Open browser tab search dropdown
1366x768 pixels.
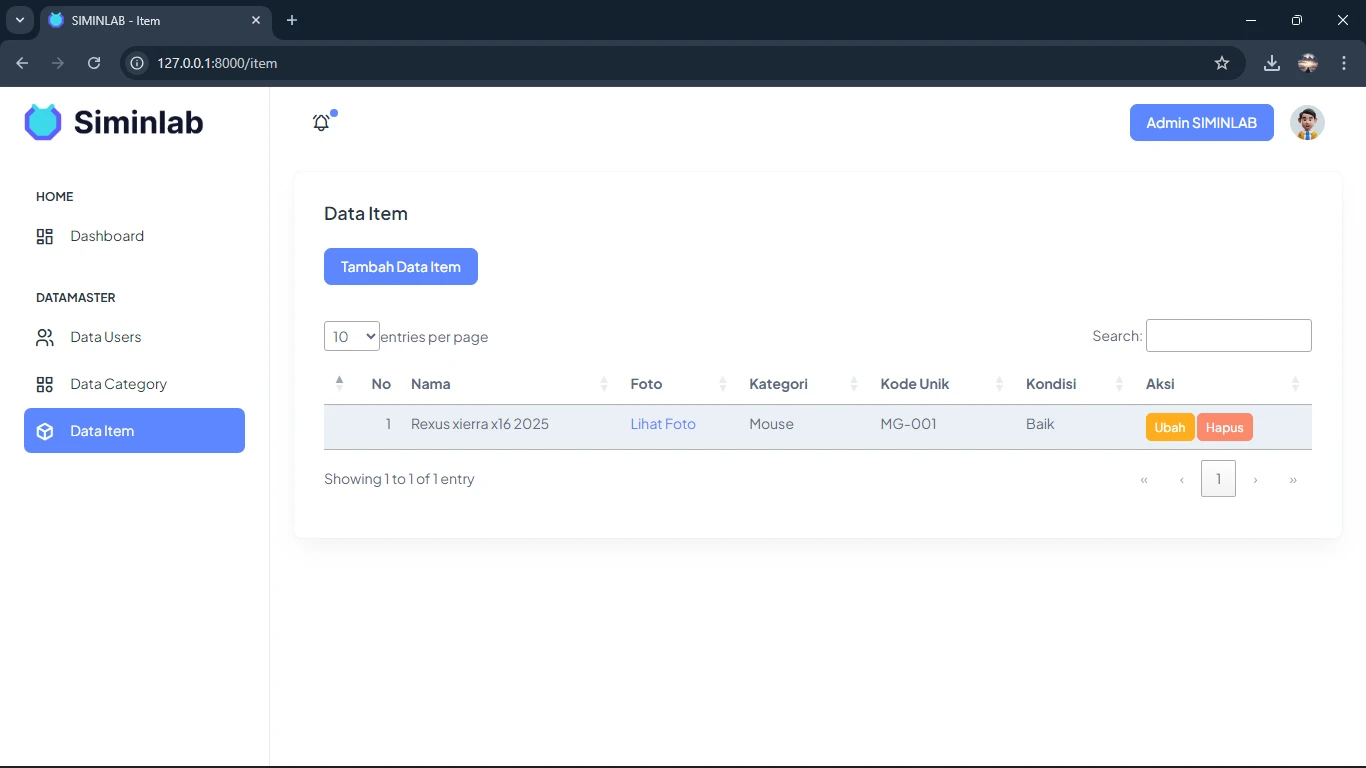tap(19, 20)
